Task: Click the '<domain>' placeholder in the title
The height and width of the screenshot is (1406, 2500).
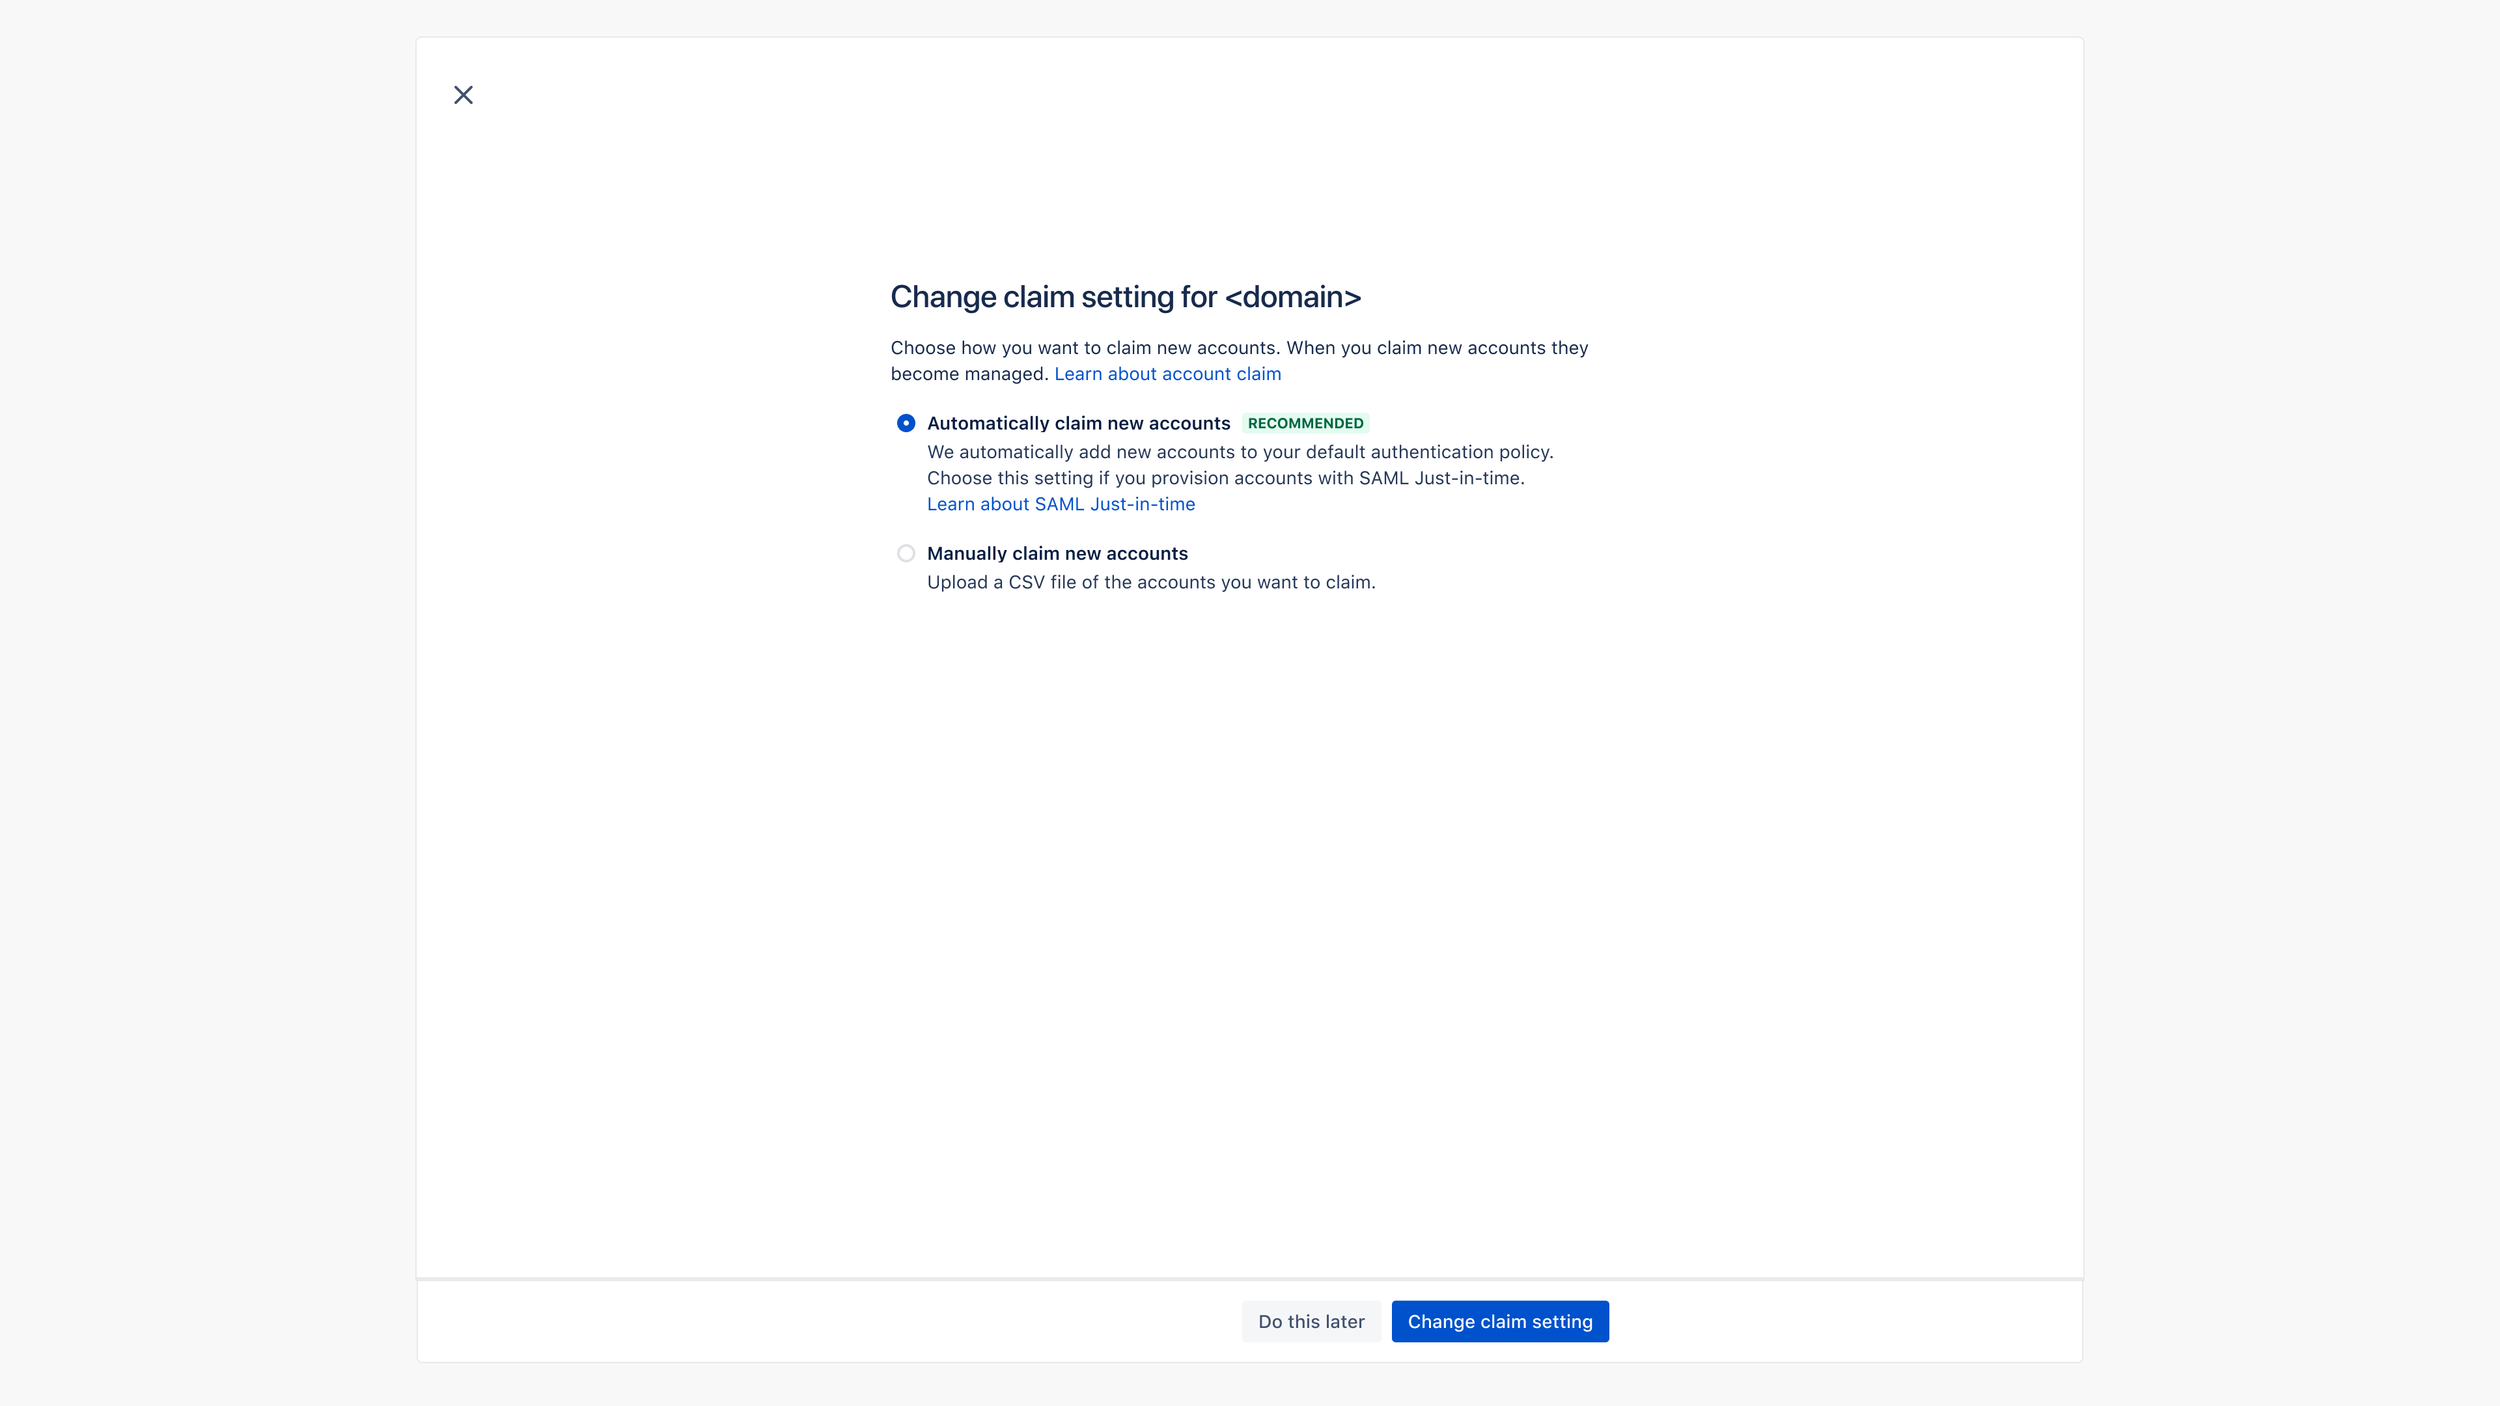Action: point(1292,297)
